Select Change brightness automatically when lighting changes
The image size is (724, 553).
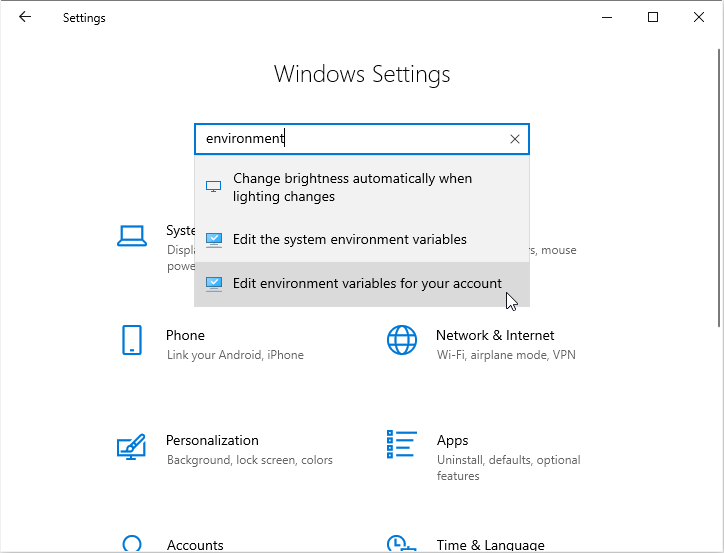point(362,187)
